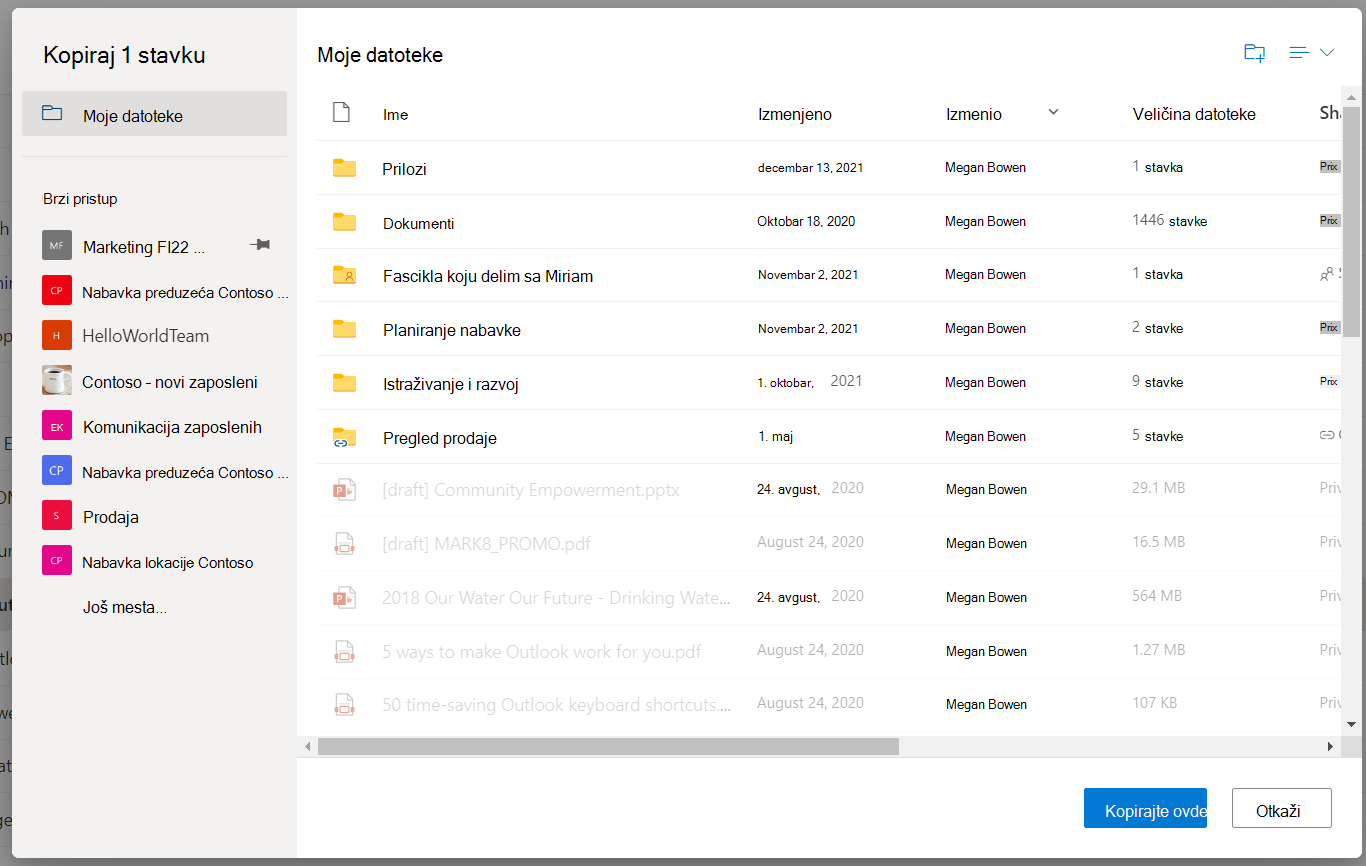Open the Još mesta link
The image size is (1366, 866).
pos(124,607)
